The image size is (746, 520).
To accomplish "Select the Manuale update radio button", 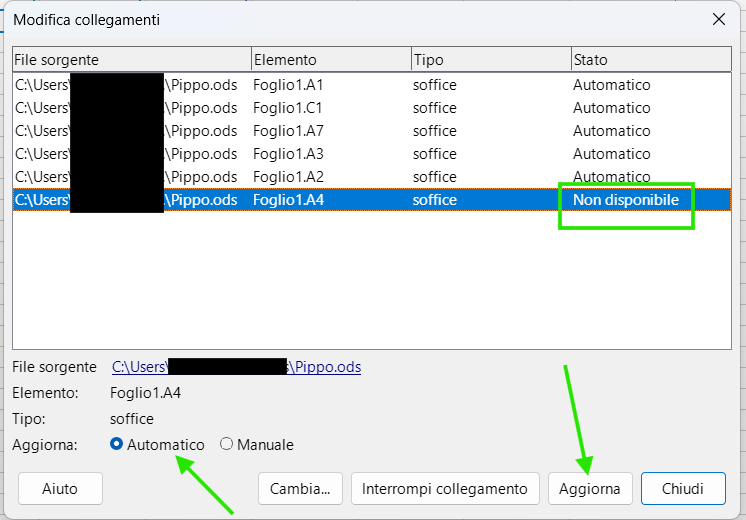I will [227, 444].
